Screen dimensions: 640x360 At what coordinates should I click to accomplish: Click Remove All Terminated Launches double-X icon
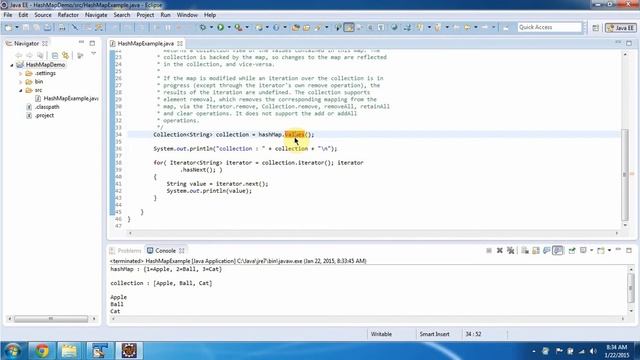tap(510, 250)
